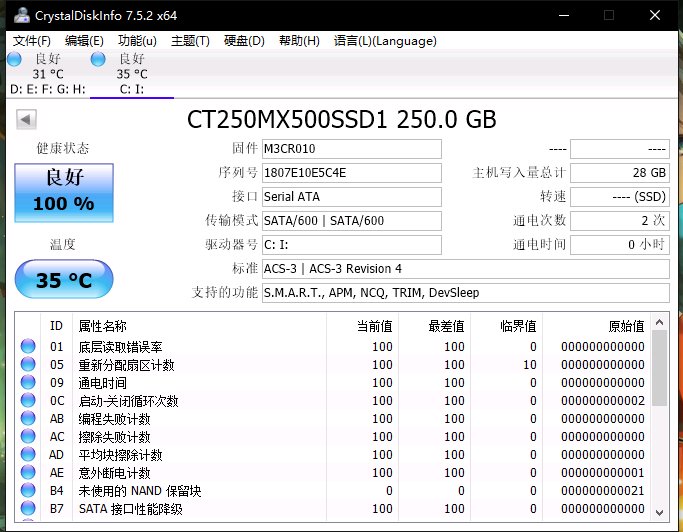Click threshold value 10 in row 05
This screenshot has height=532, width=683.
click(530, 365)
